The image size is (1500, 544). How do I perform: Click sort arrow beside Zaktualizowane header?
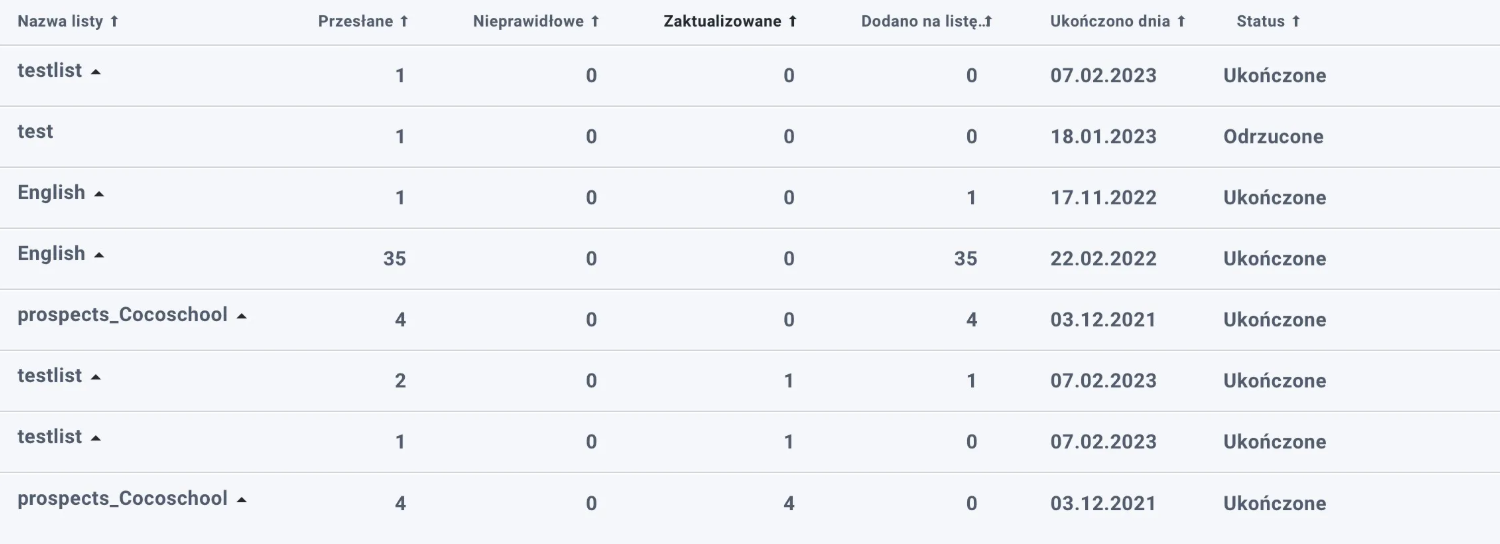click(793, 22)
